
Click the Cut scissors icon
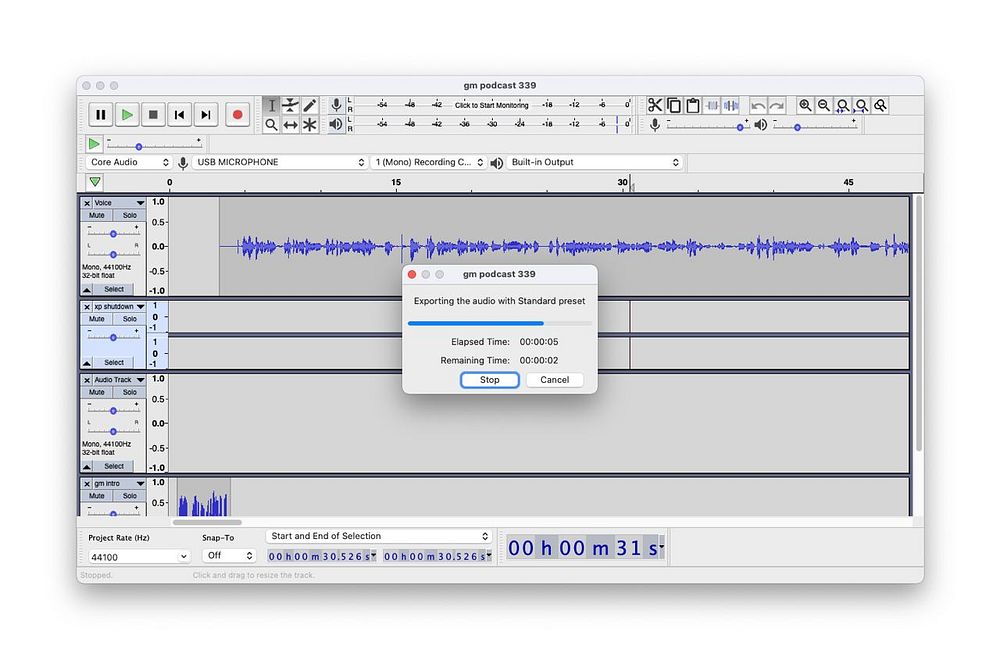[654, 105]
